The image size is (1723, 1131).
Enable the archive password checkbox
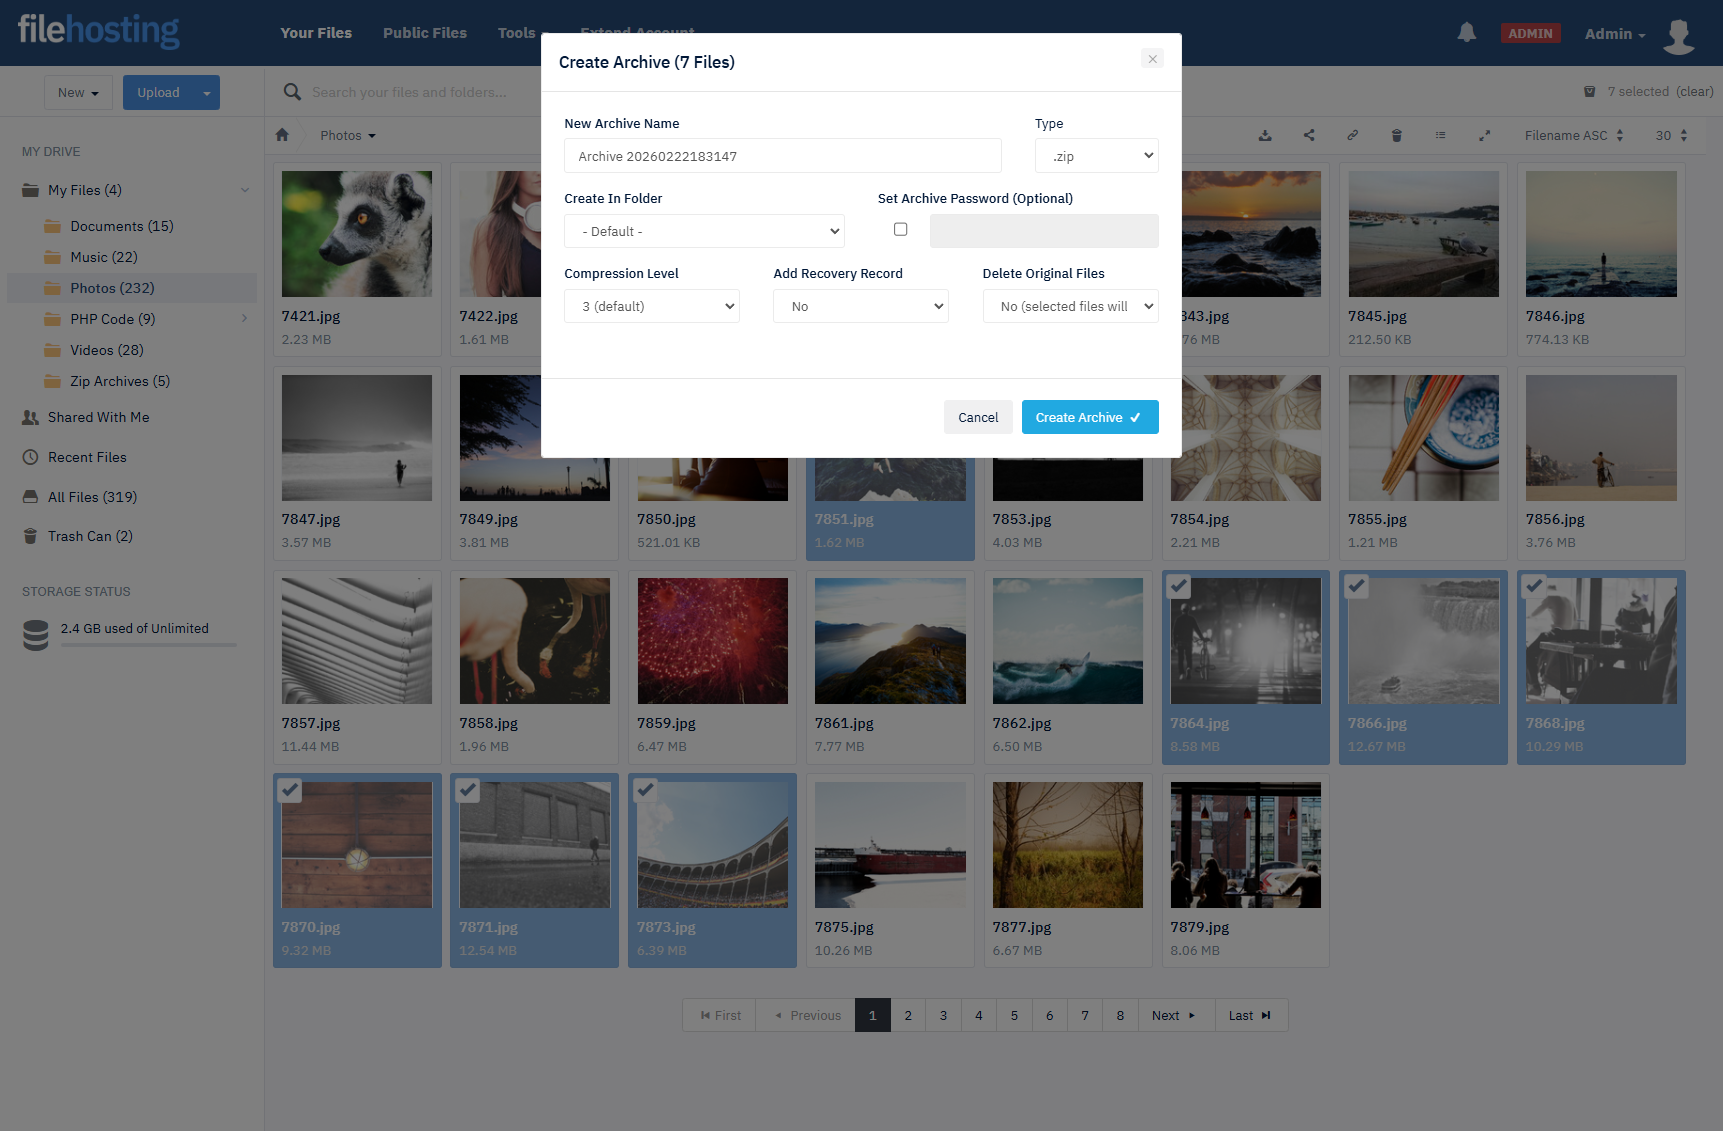900,230
